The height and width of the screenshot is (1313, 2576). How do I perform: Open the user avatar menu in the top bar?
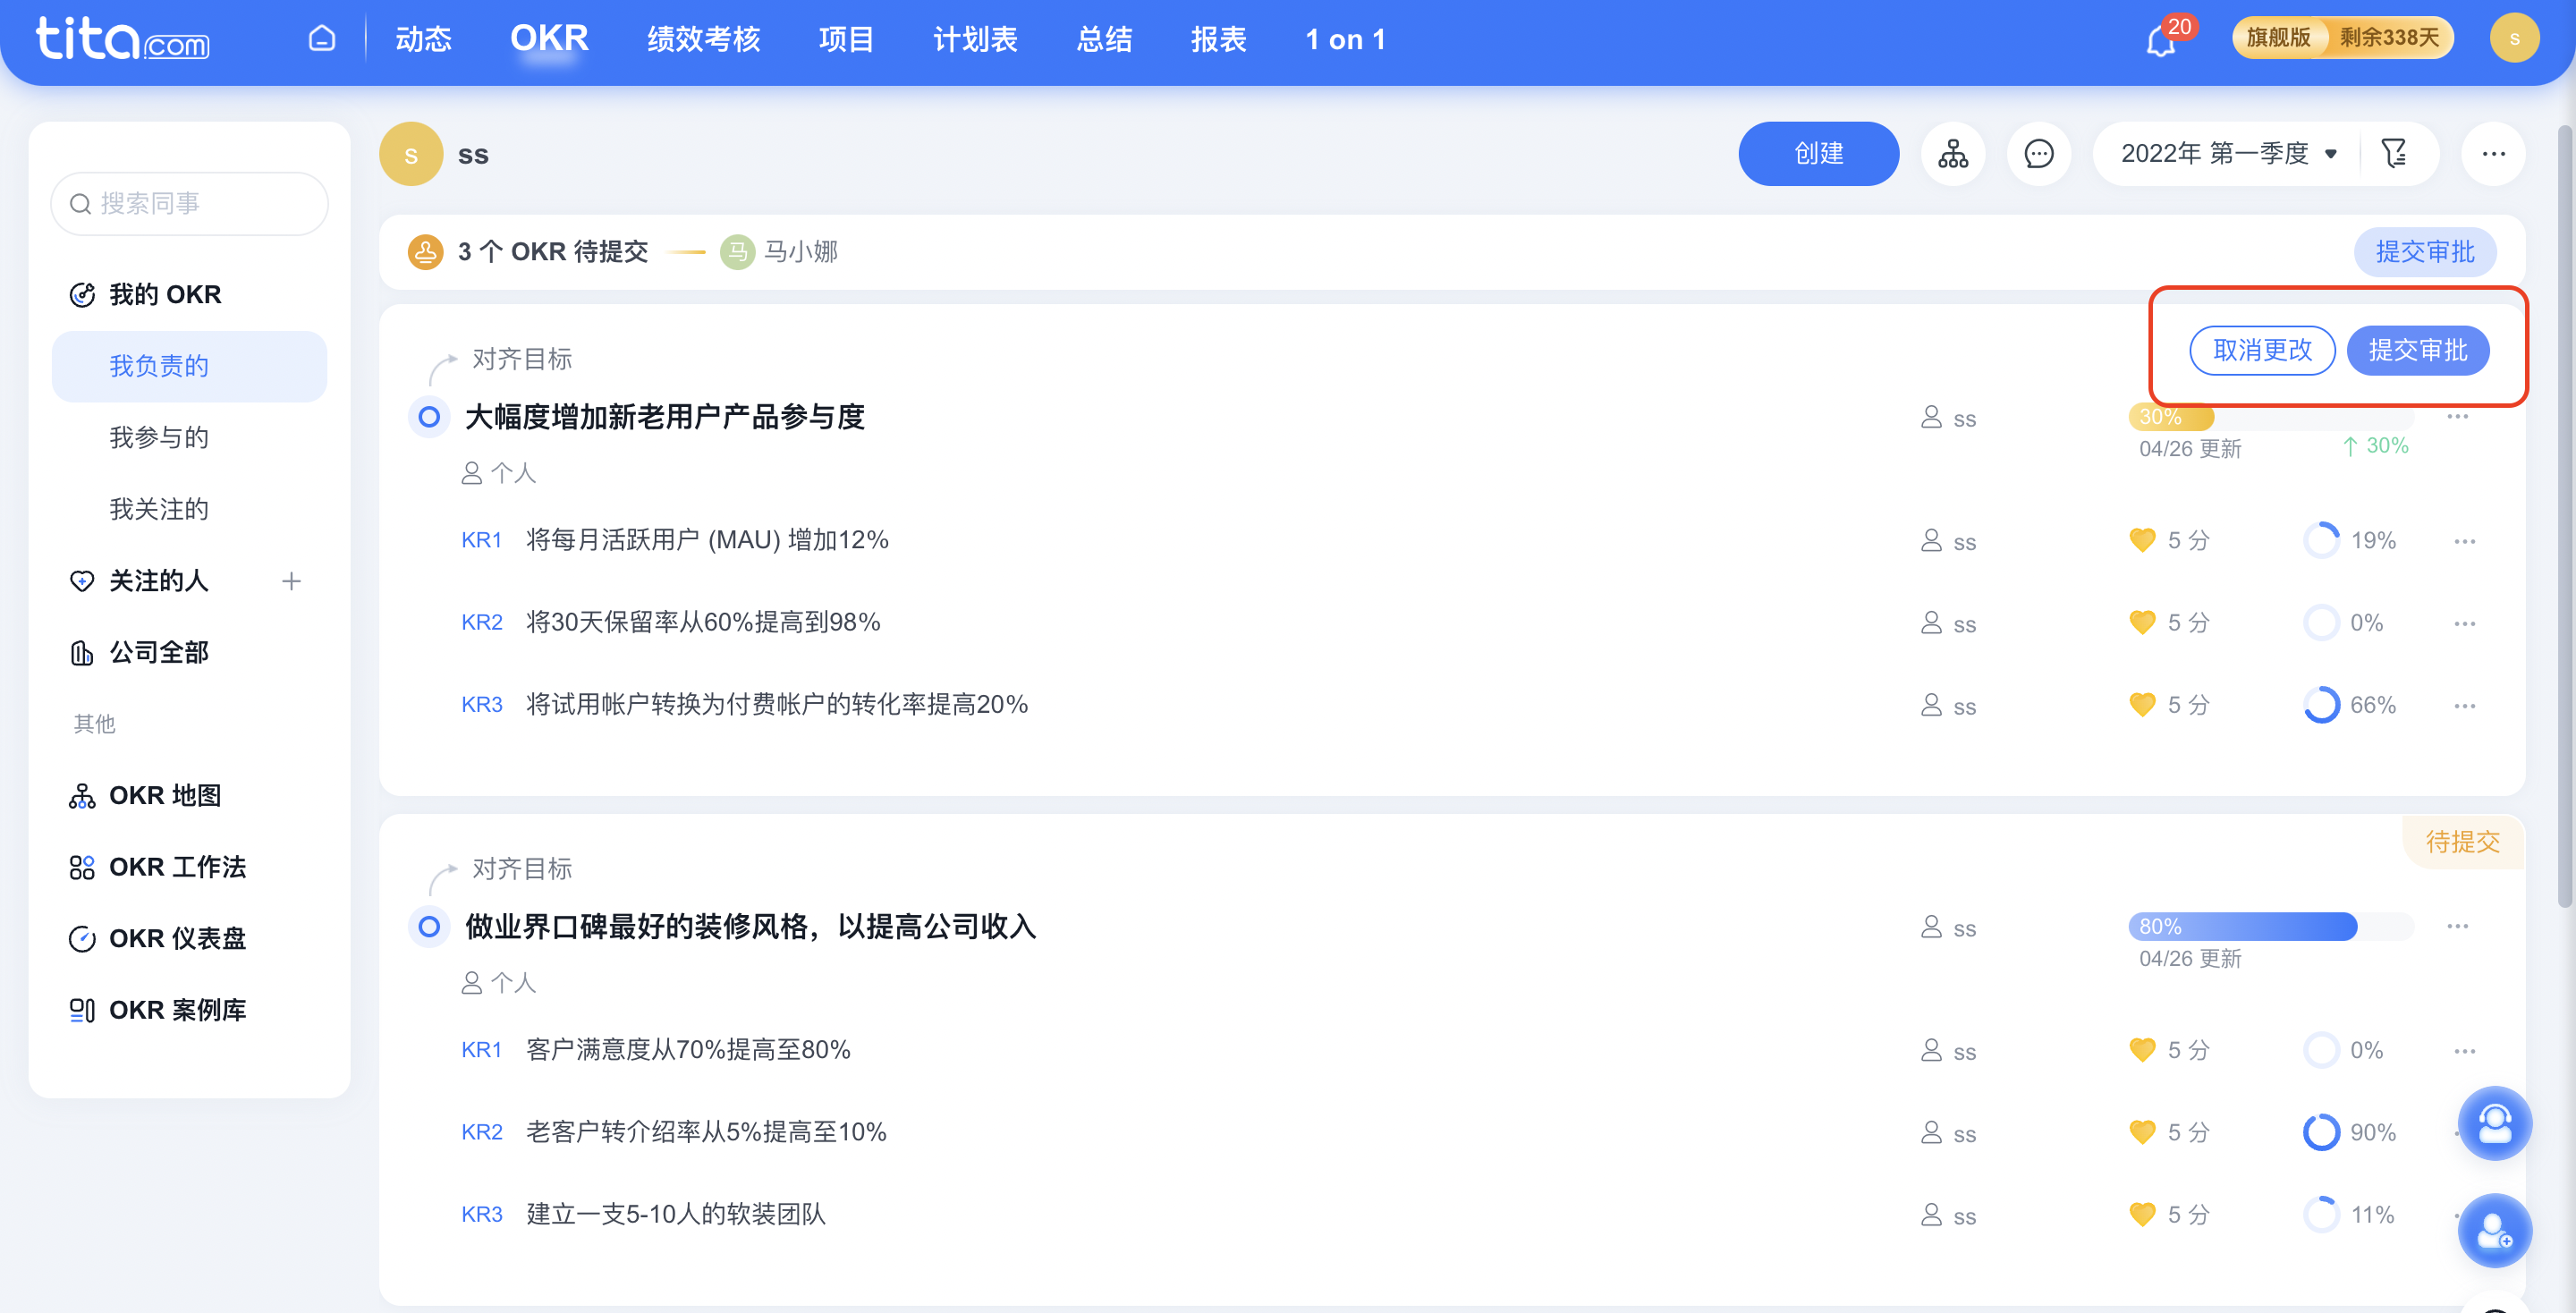tap(2514, 39)
